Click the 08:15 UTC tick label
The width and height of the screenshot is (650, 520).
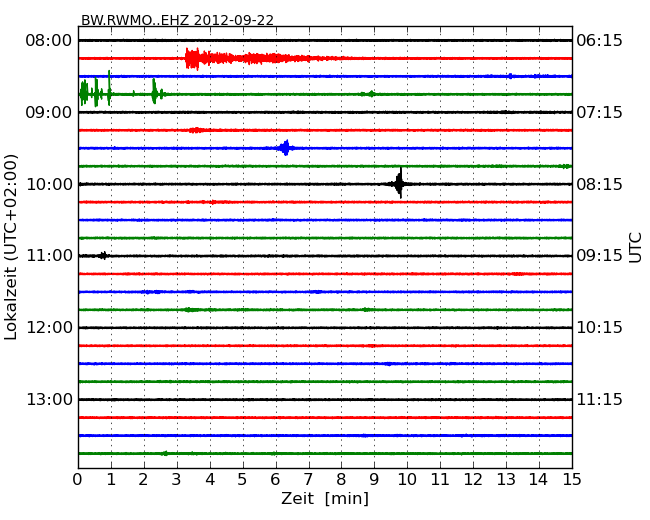[599, 184]
